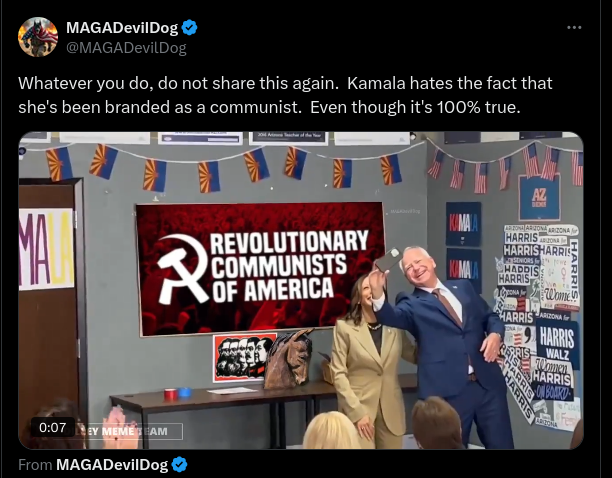This screenshot has height=478, width=612.
Task: Click the raised selfie phone in the video
Action: (x=388, y=259)
